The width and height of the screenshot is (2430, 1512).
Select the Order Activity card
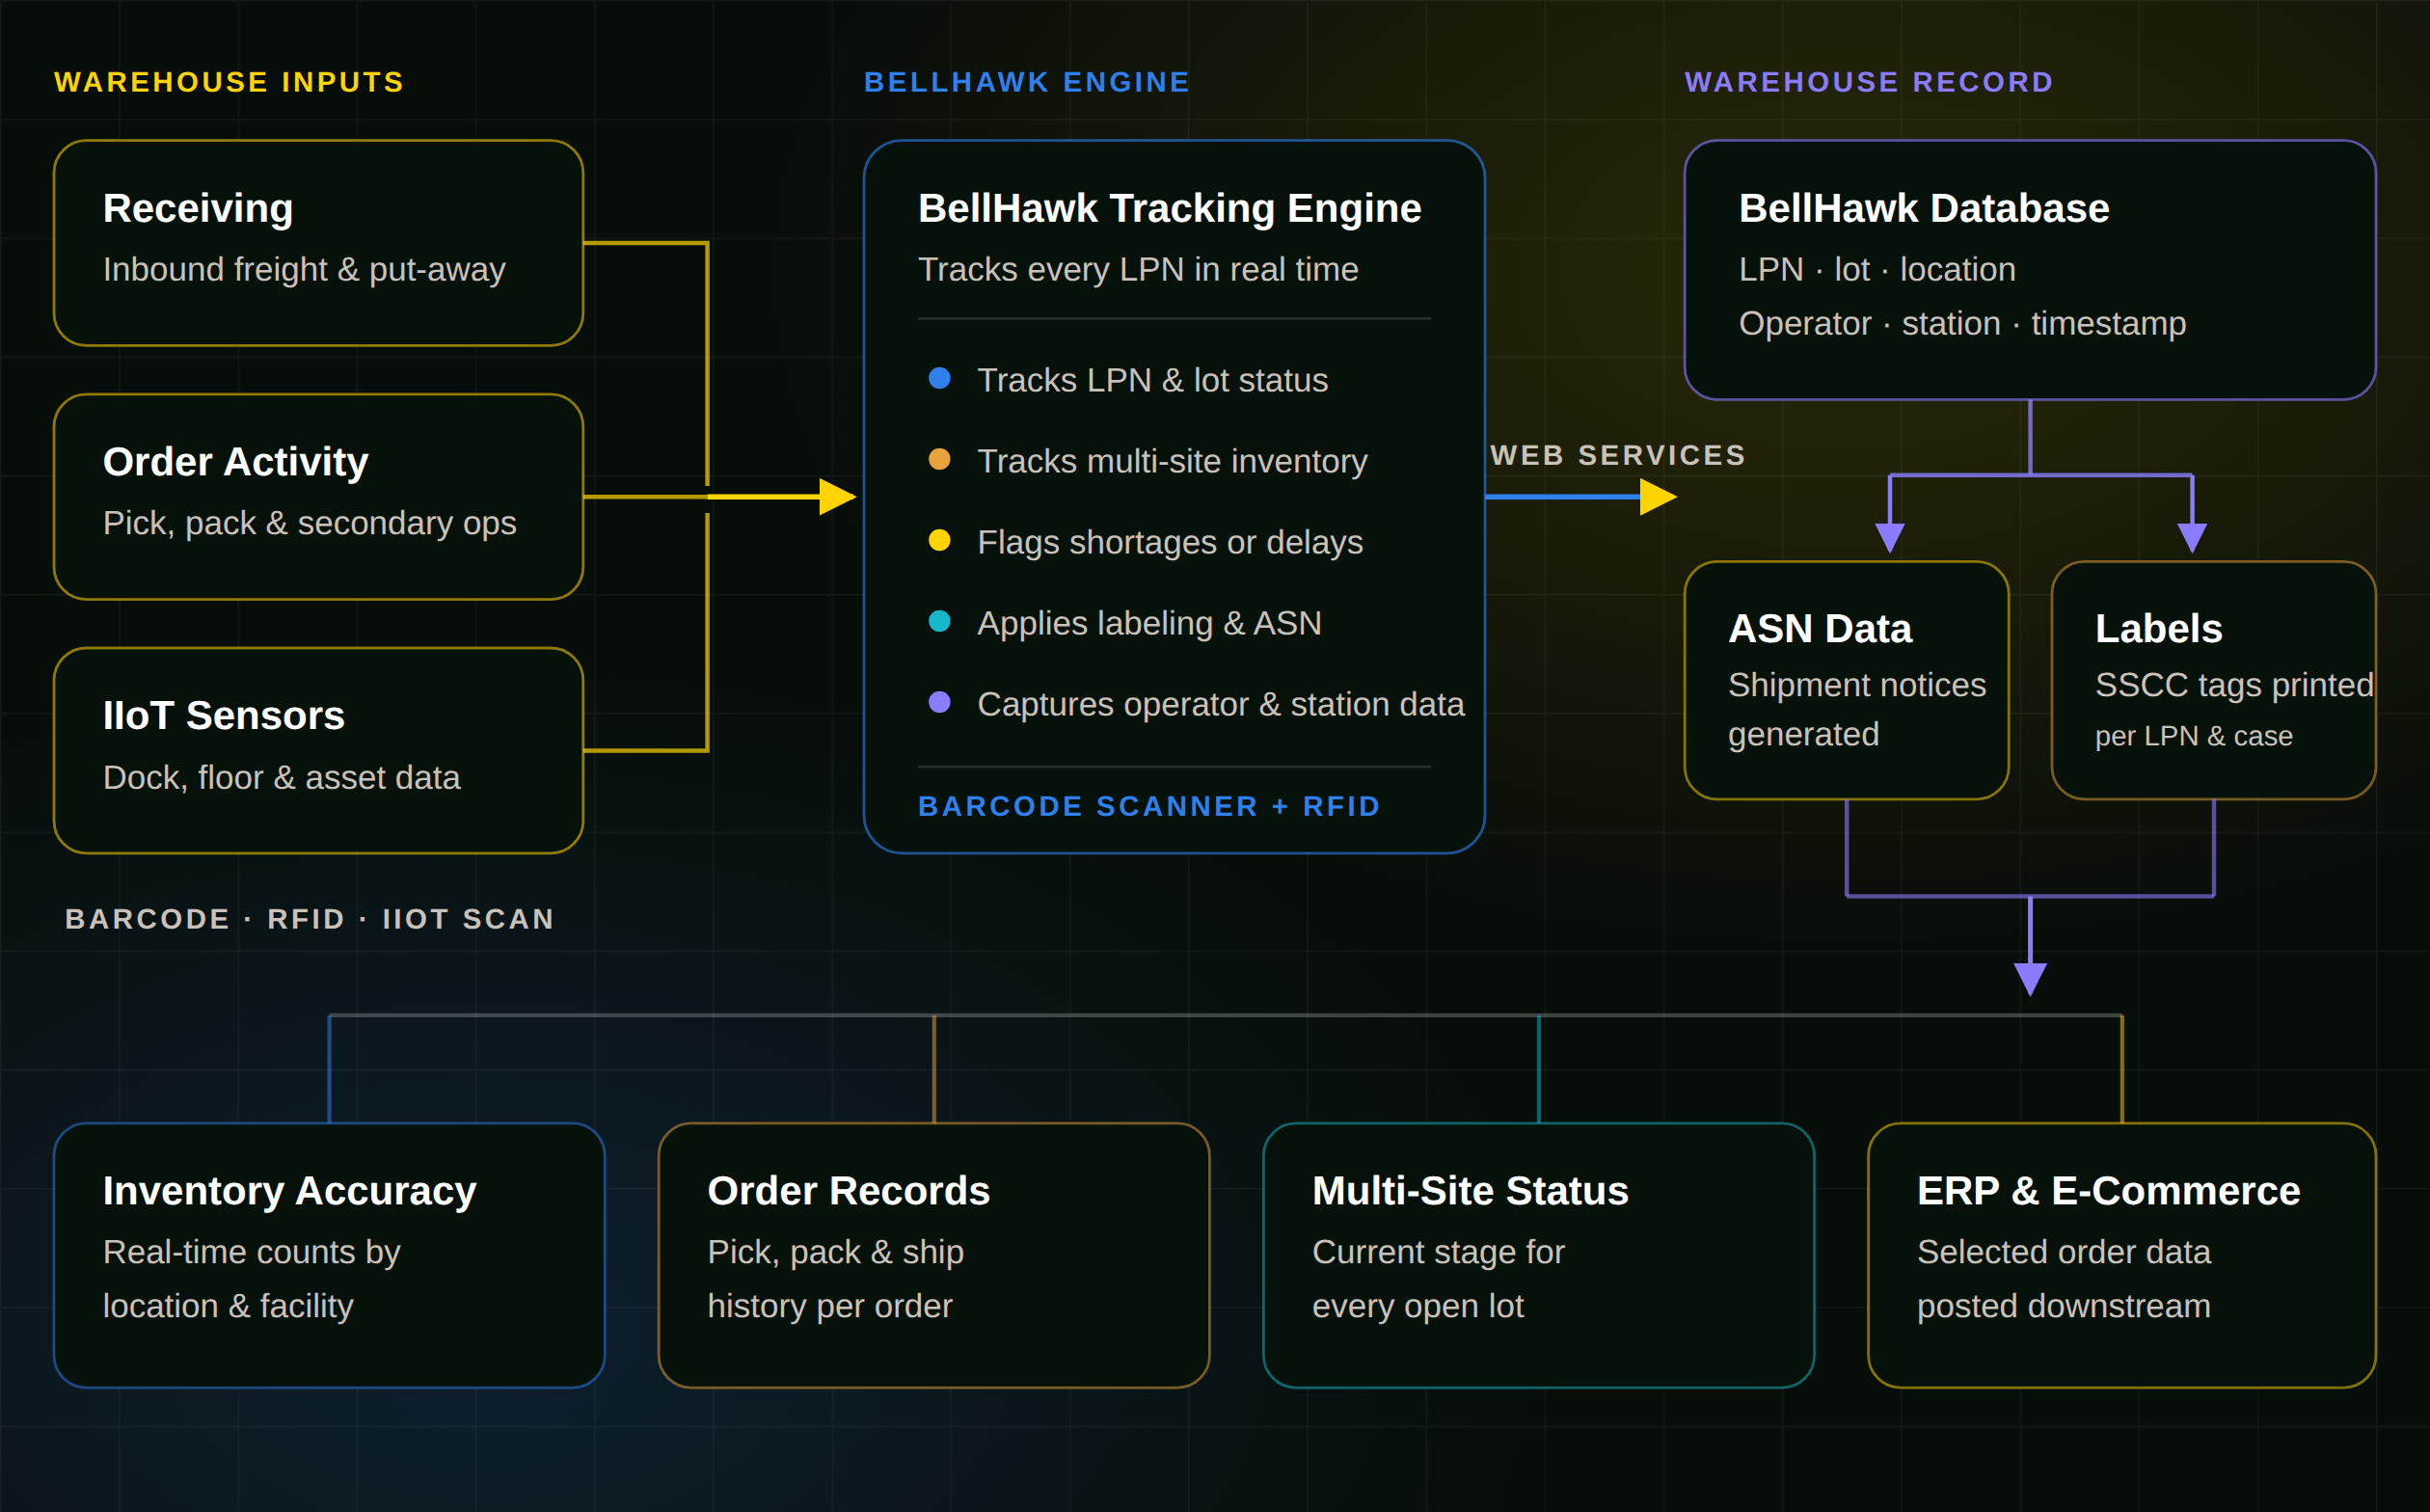[318, 497]
